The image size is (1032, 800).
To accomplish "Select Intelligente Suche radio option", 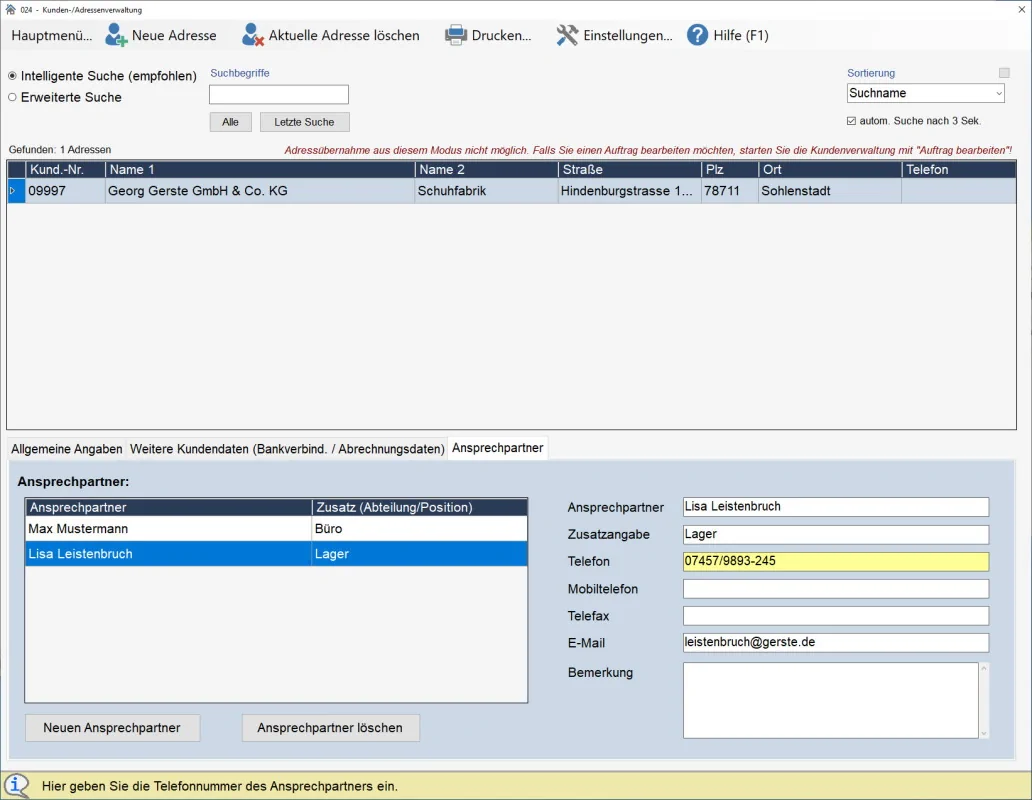I will pyautogui.click(x=13, y=76).
